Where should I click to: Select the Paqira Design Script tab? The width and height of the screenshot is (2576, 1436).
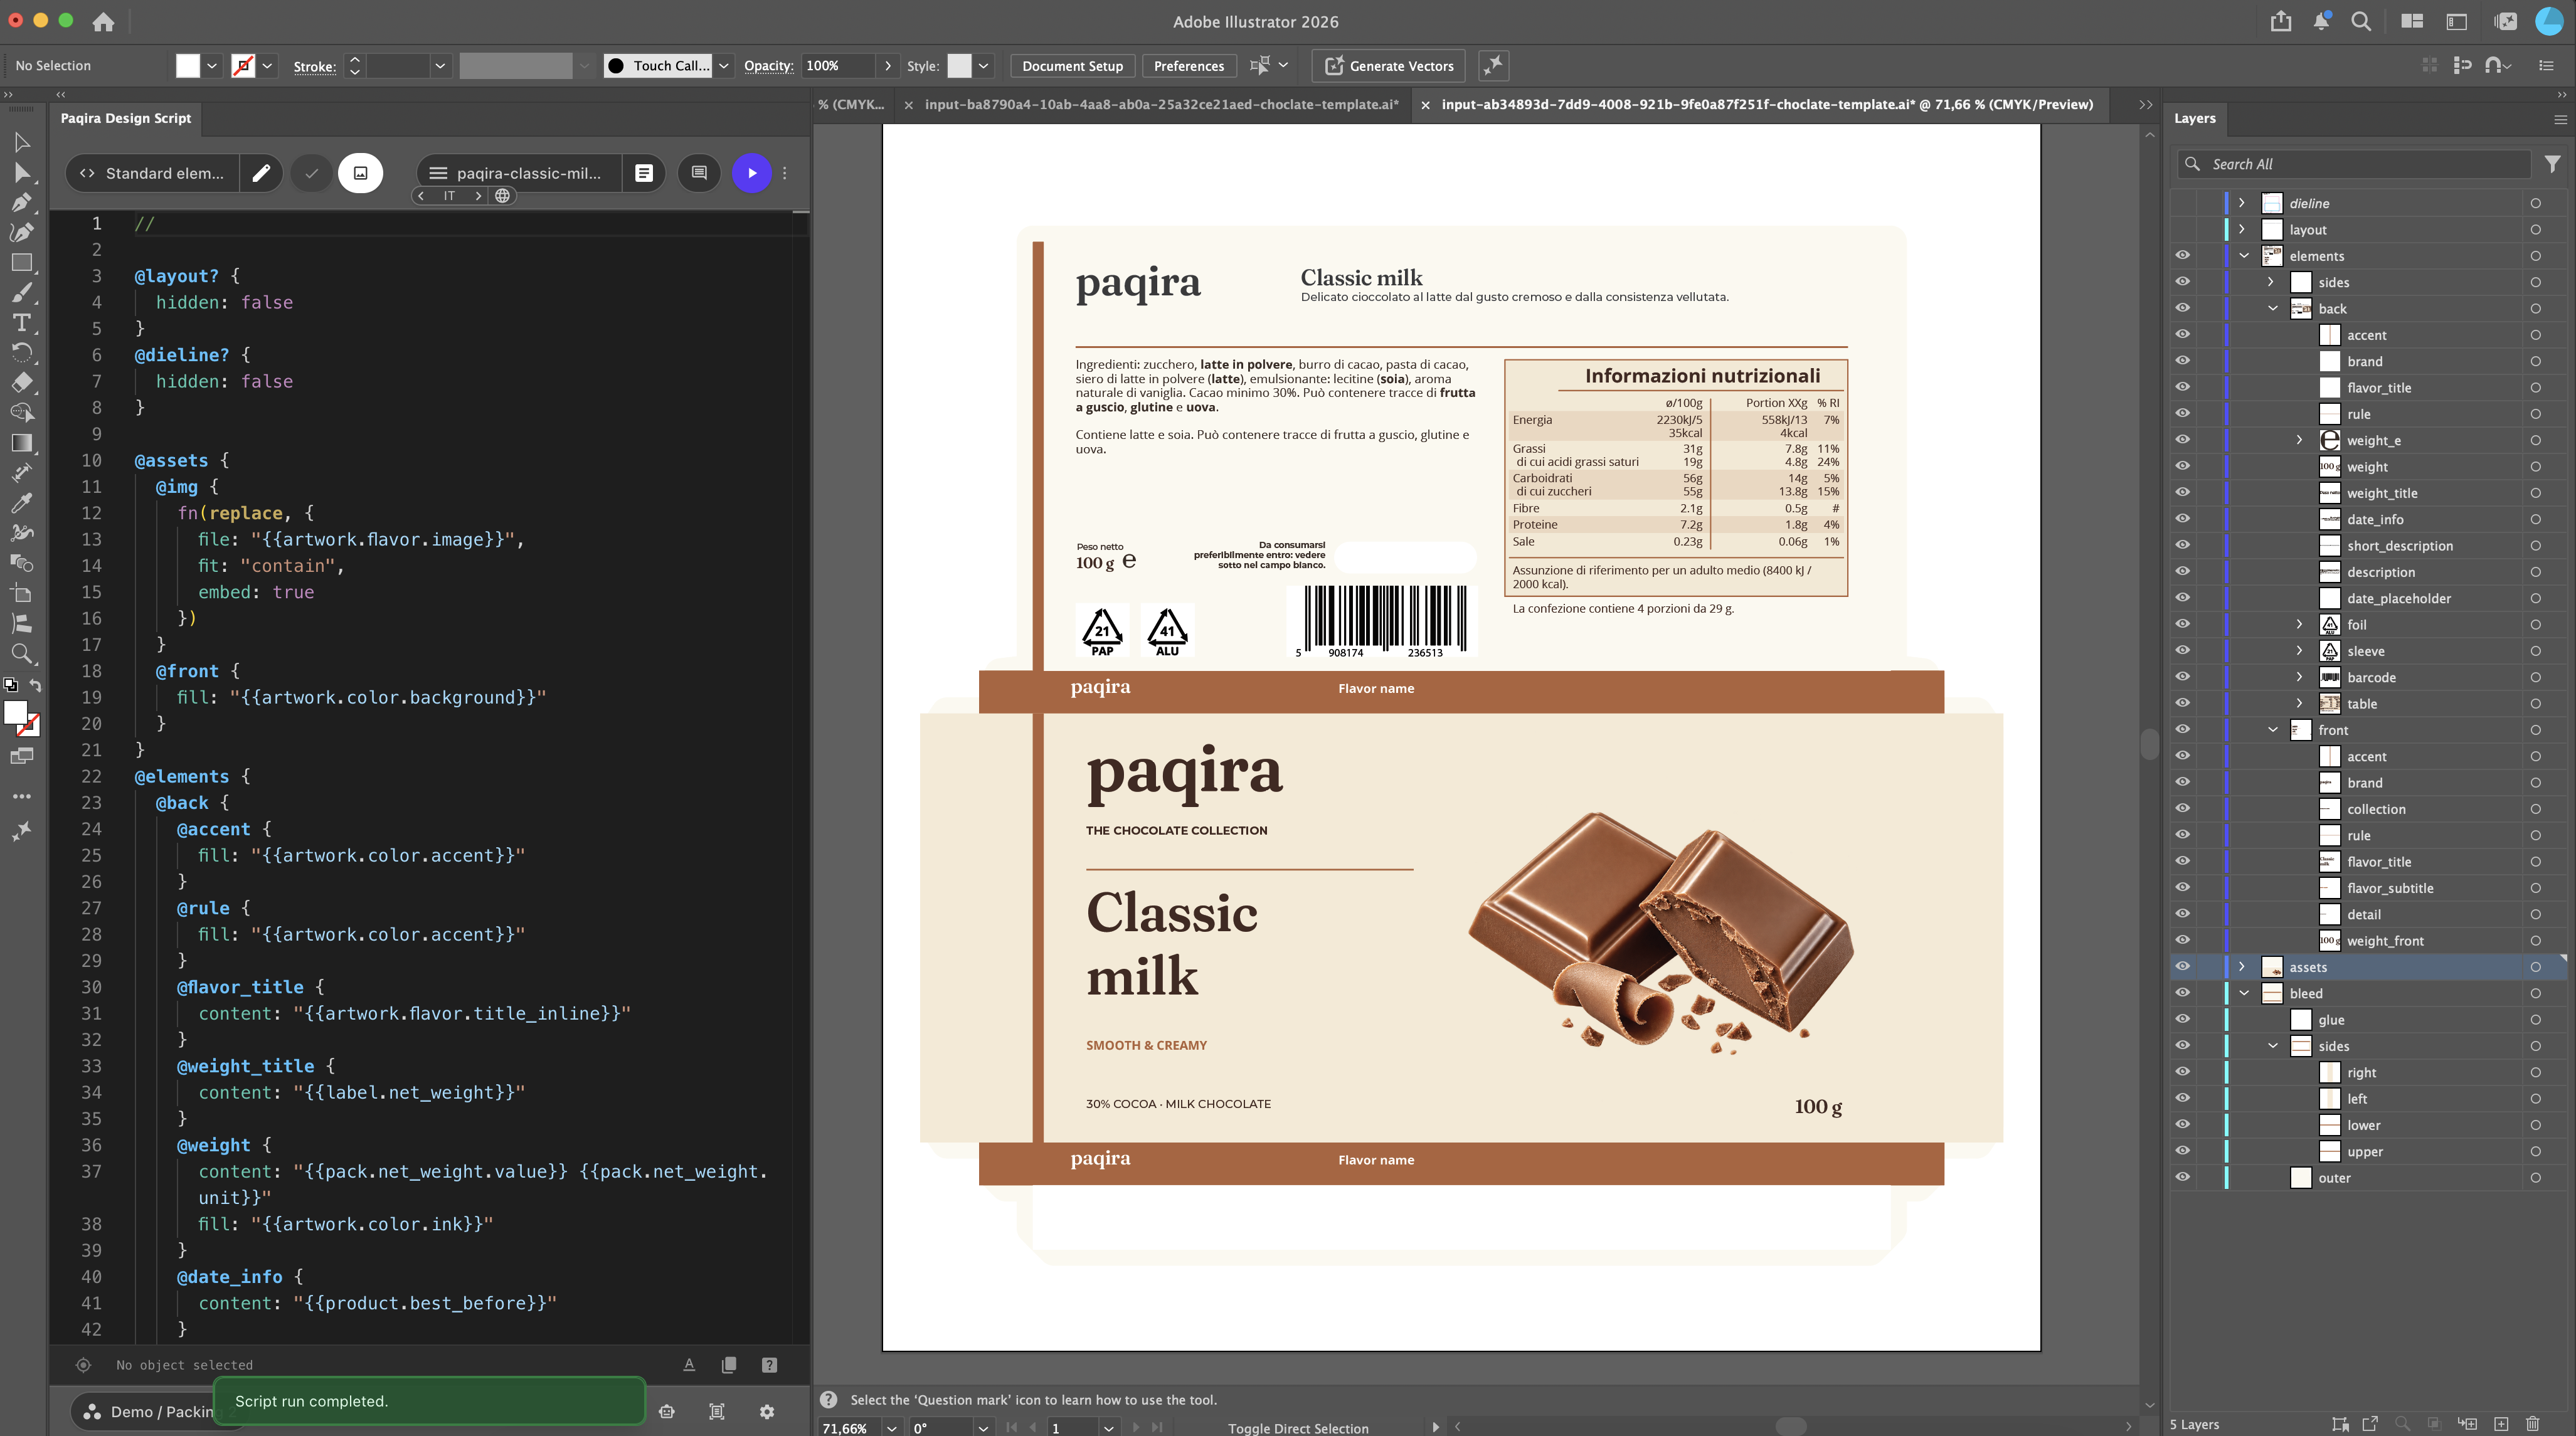125,118
